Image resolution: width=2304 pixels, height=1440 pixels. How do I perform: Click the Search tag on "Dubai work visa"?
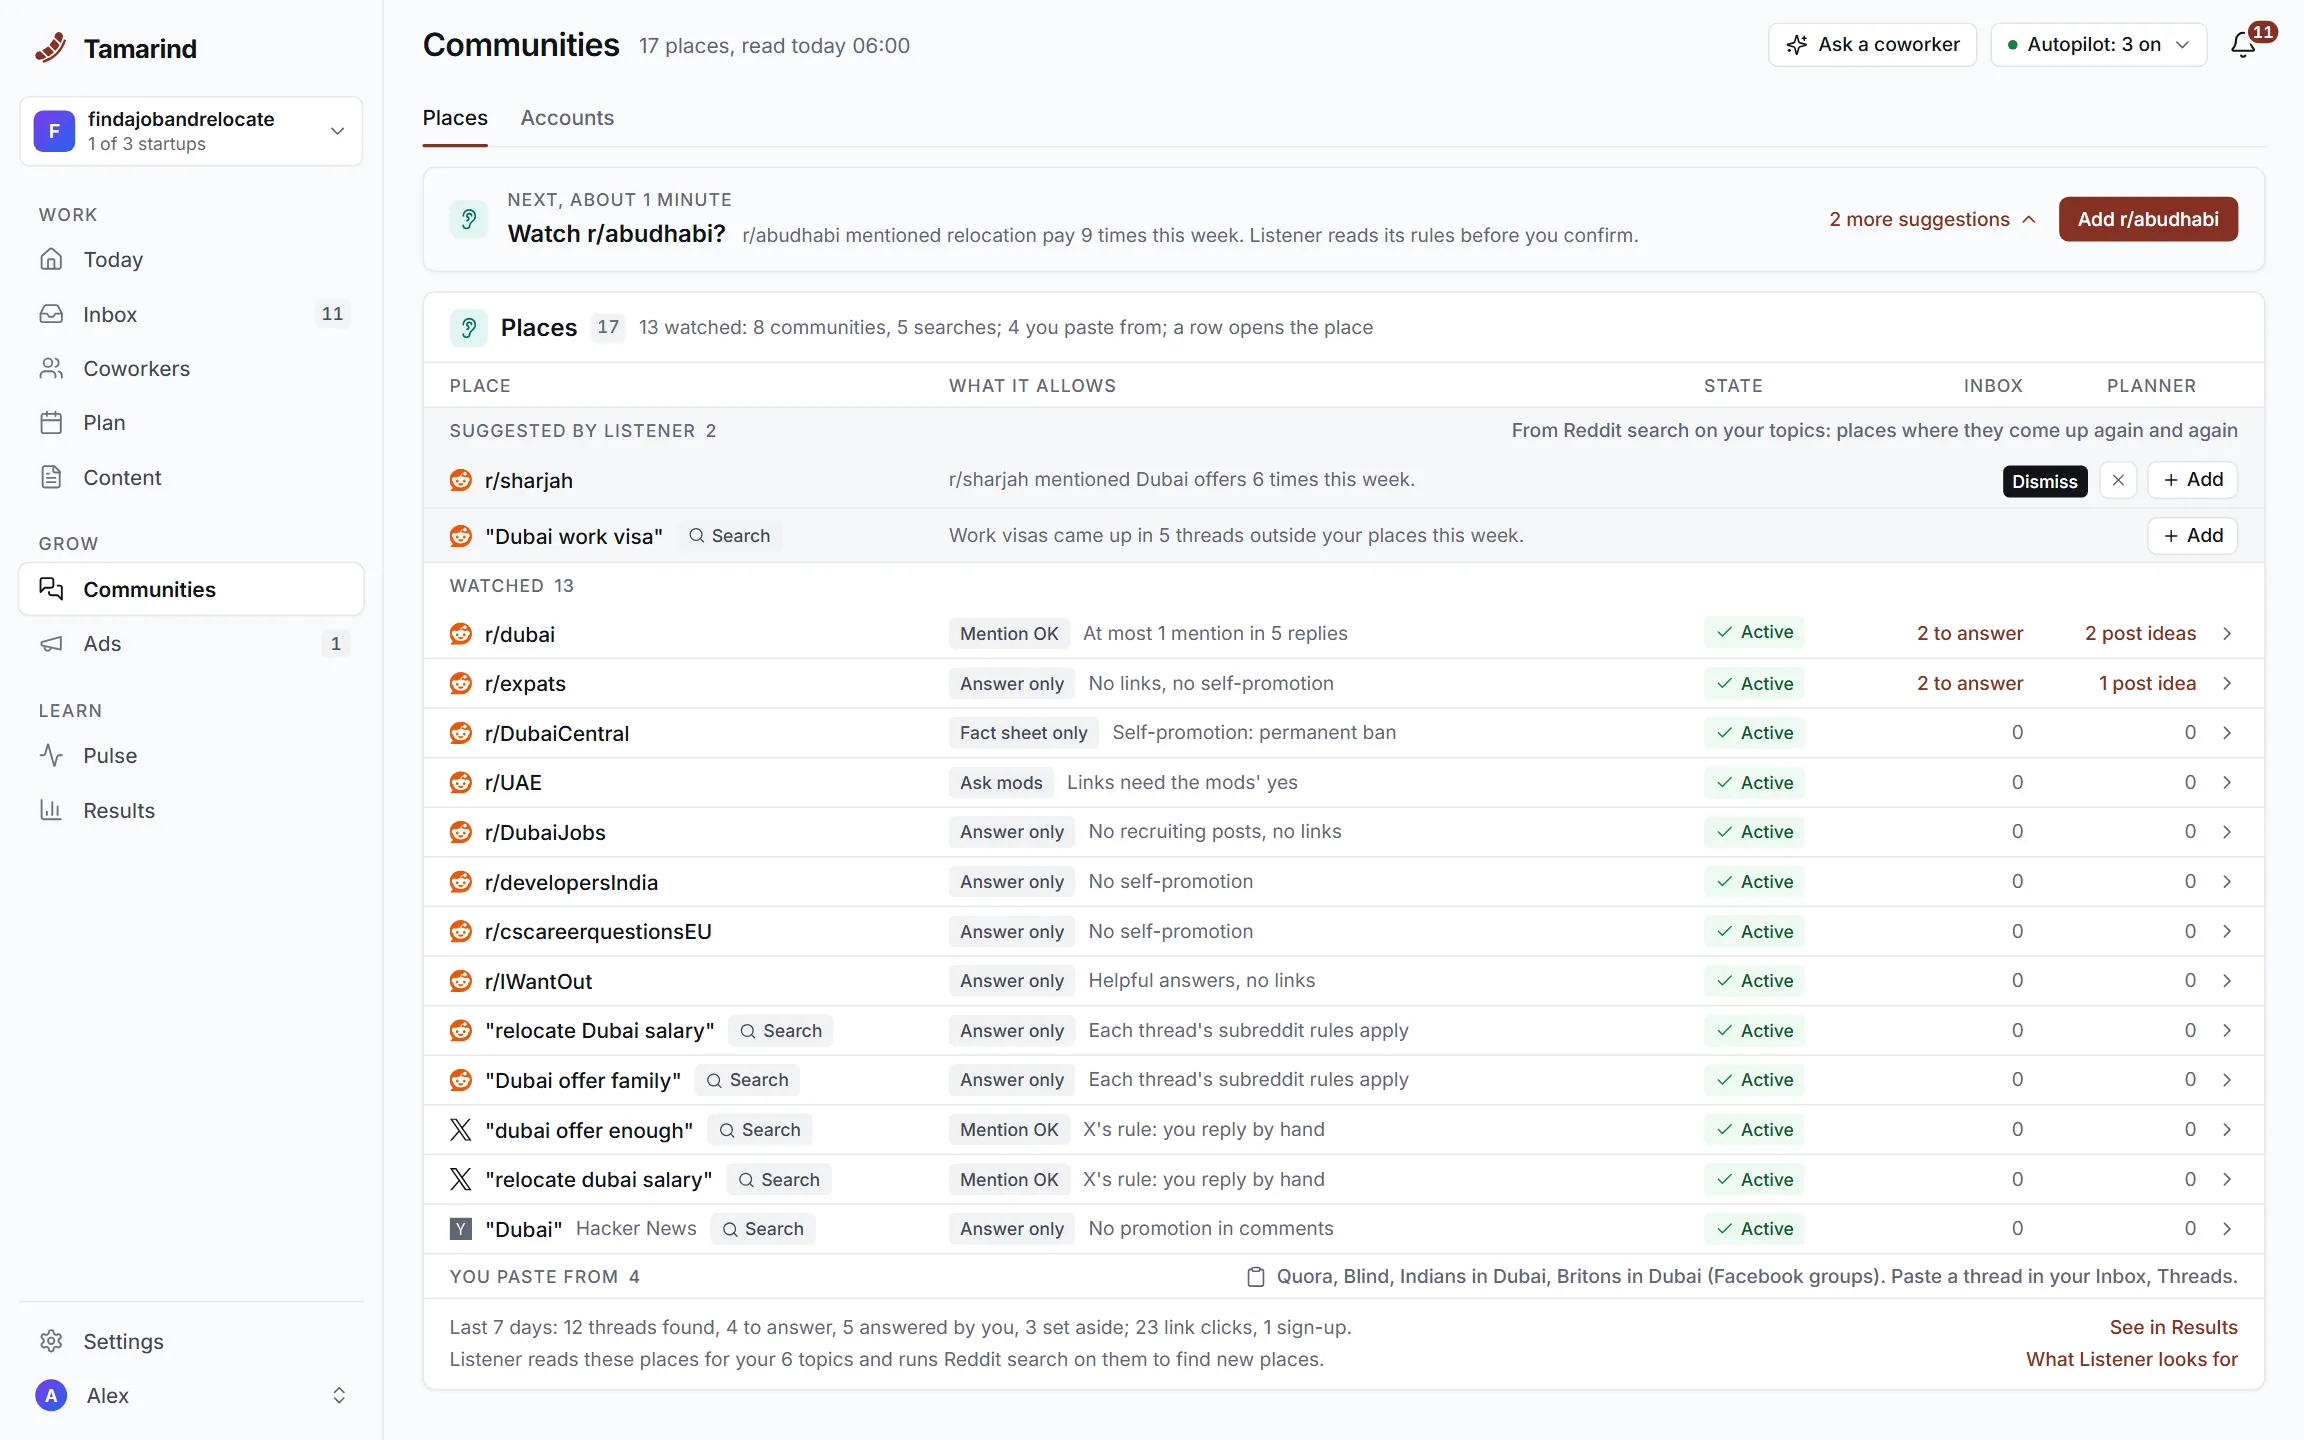pyautogui.click(x=730, y=536)
